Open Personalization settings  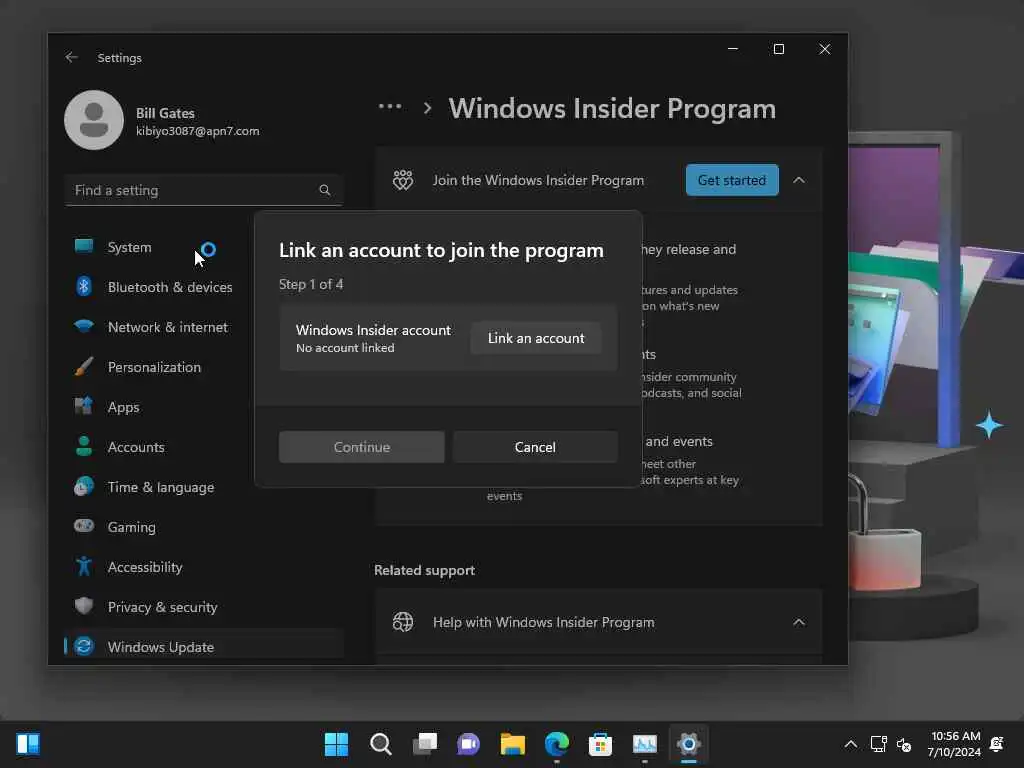pyautogui.click(x=203, y=367)
